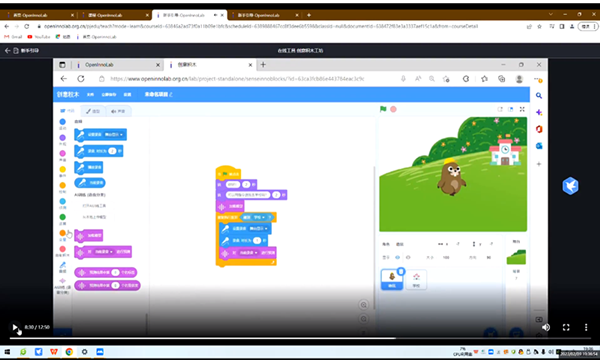This screenshot has height=360, width=600.
Task: Switch to the Sounds tab with speaker
Action: (118, 111)
